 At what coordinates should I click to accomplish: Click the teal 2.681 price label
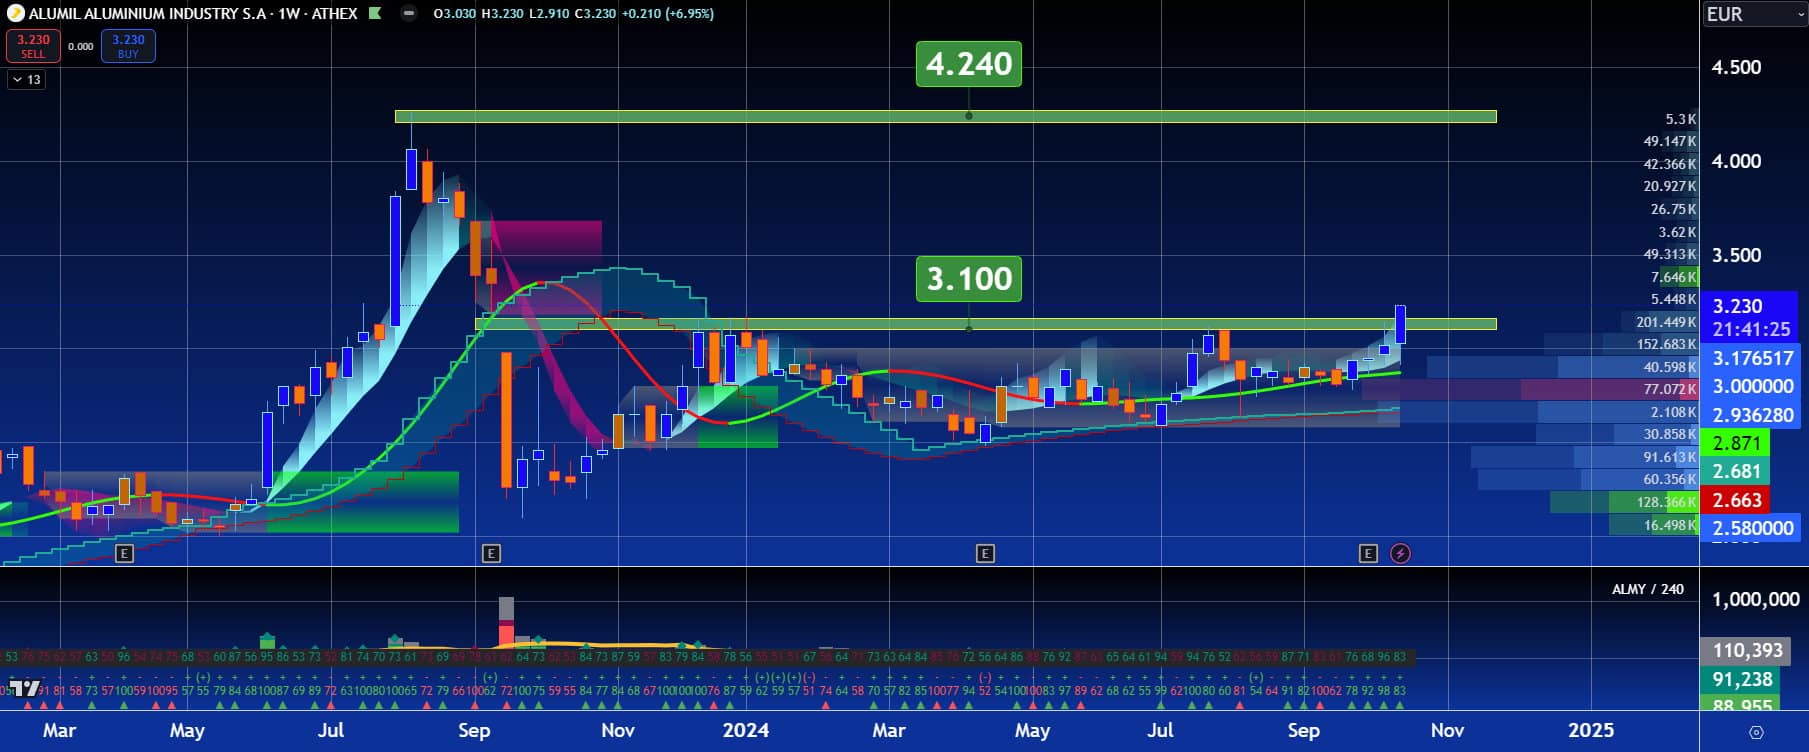coord(1737,471)
